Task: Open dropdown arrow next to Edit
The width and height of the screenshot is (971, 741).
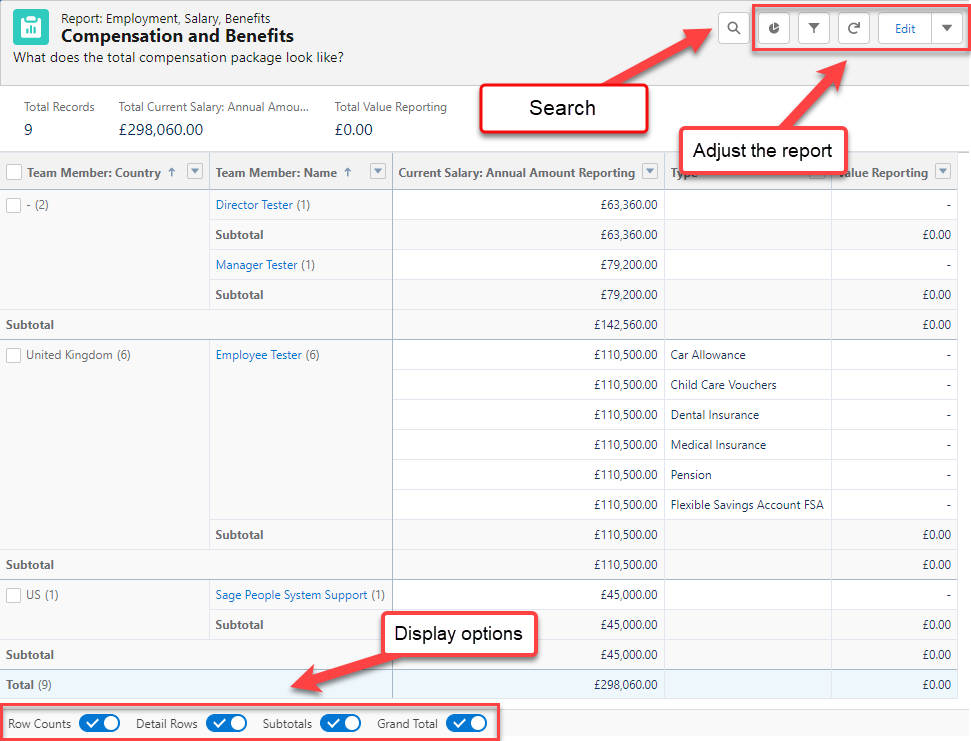Action: click(x=946, y=28)
